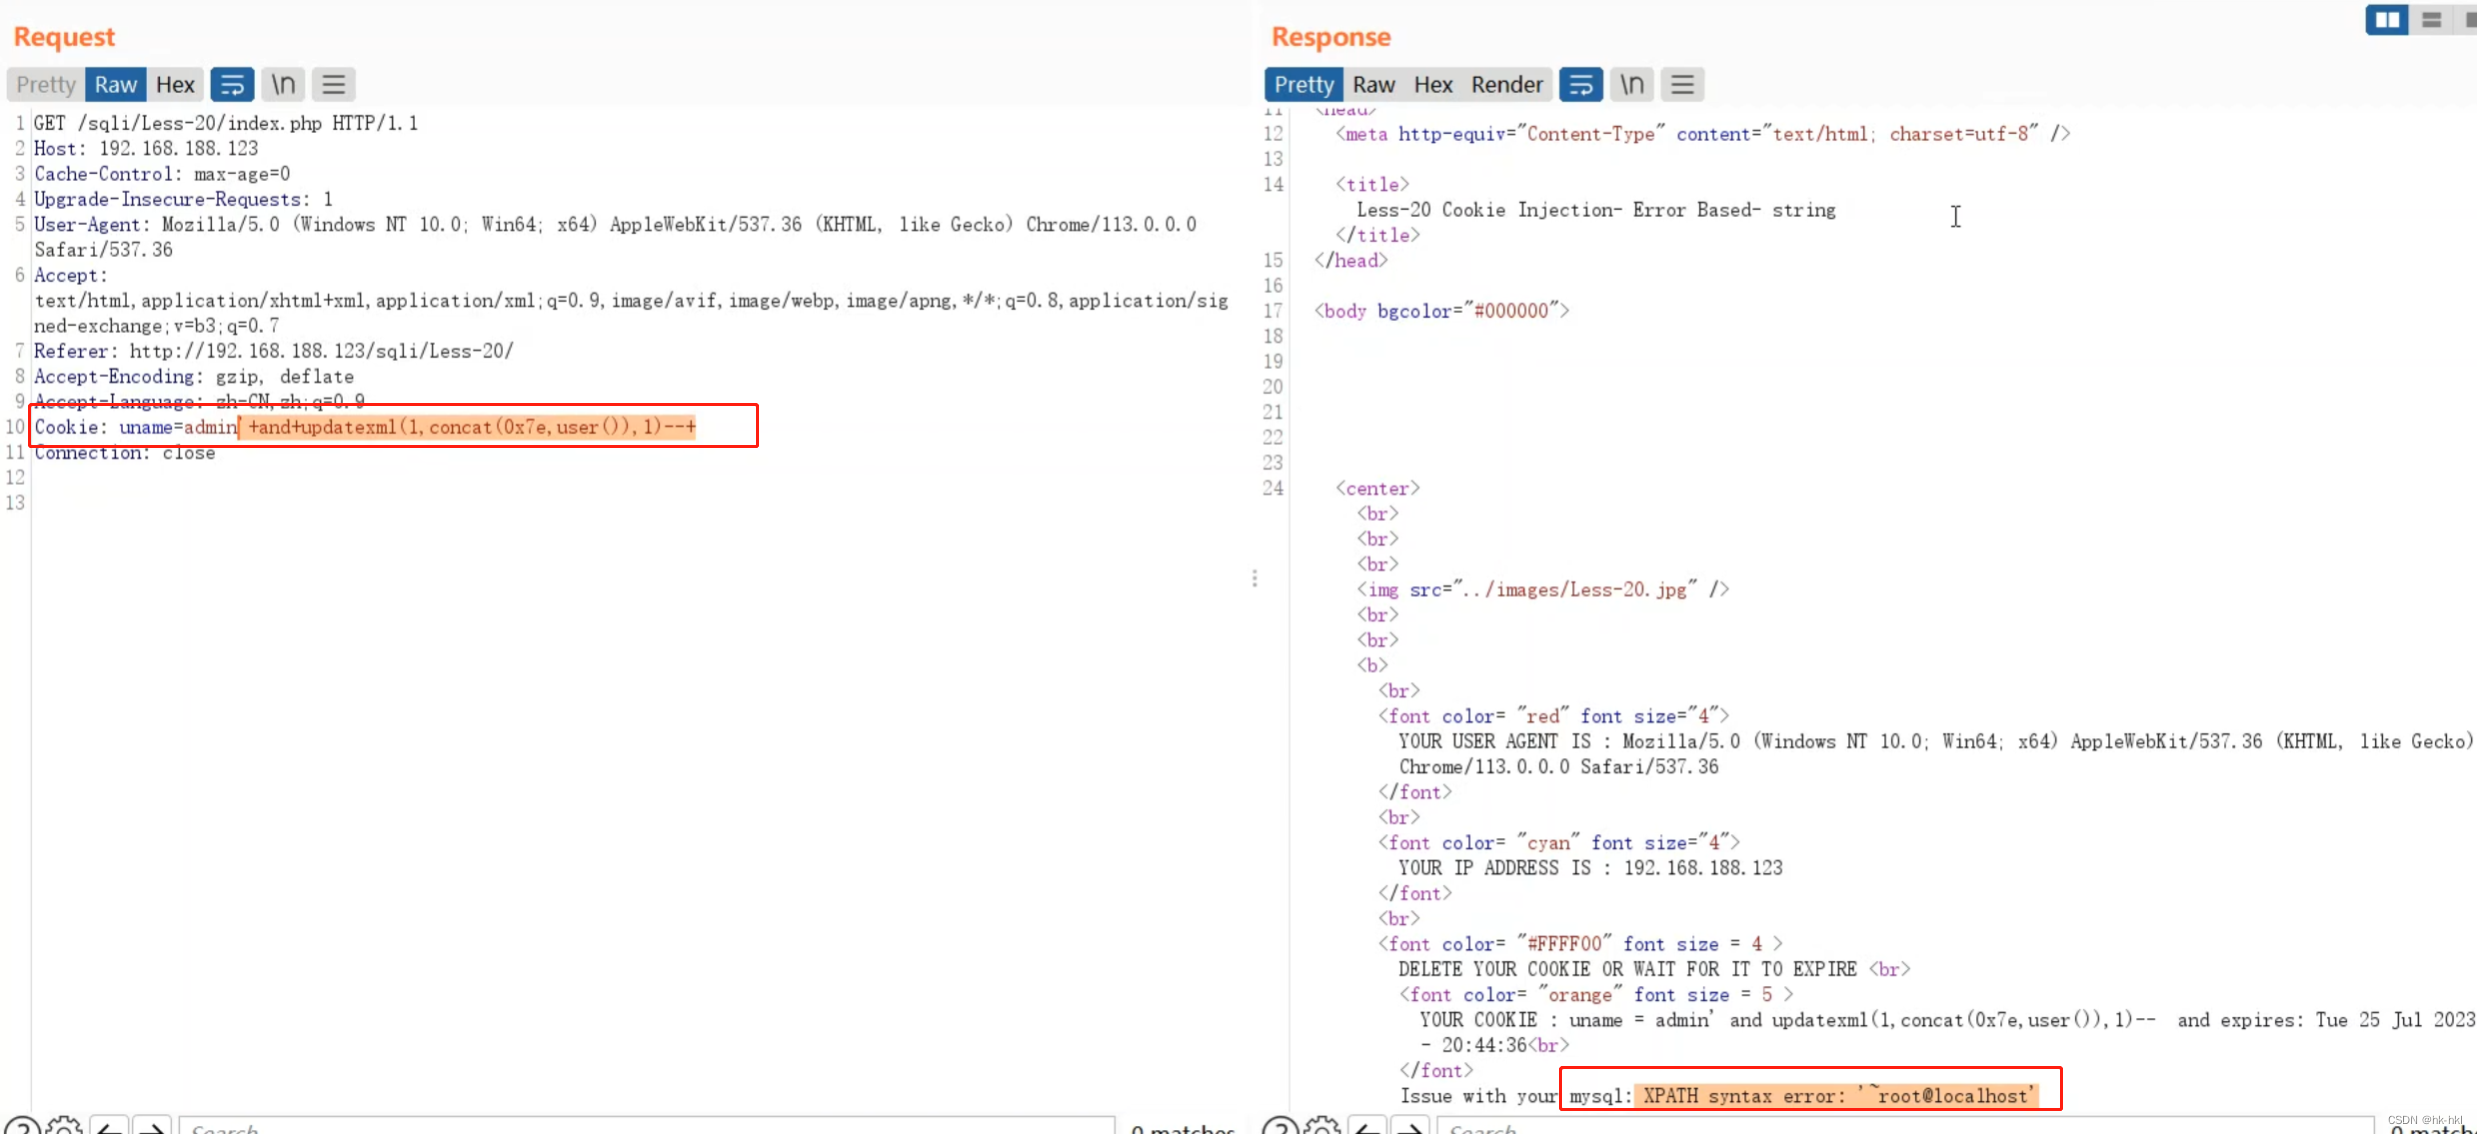Click the 'YOUR IP ADDRESS IS' response line
Screen dimensions: 2477x1134
[1590, 868]
